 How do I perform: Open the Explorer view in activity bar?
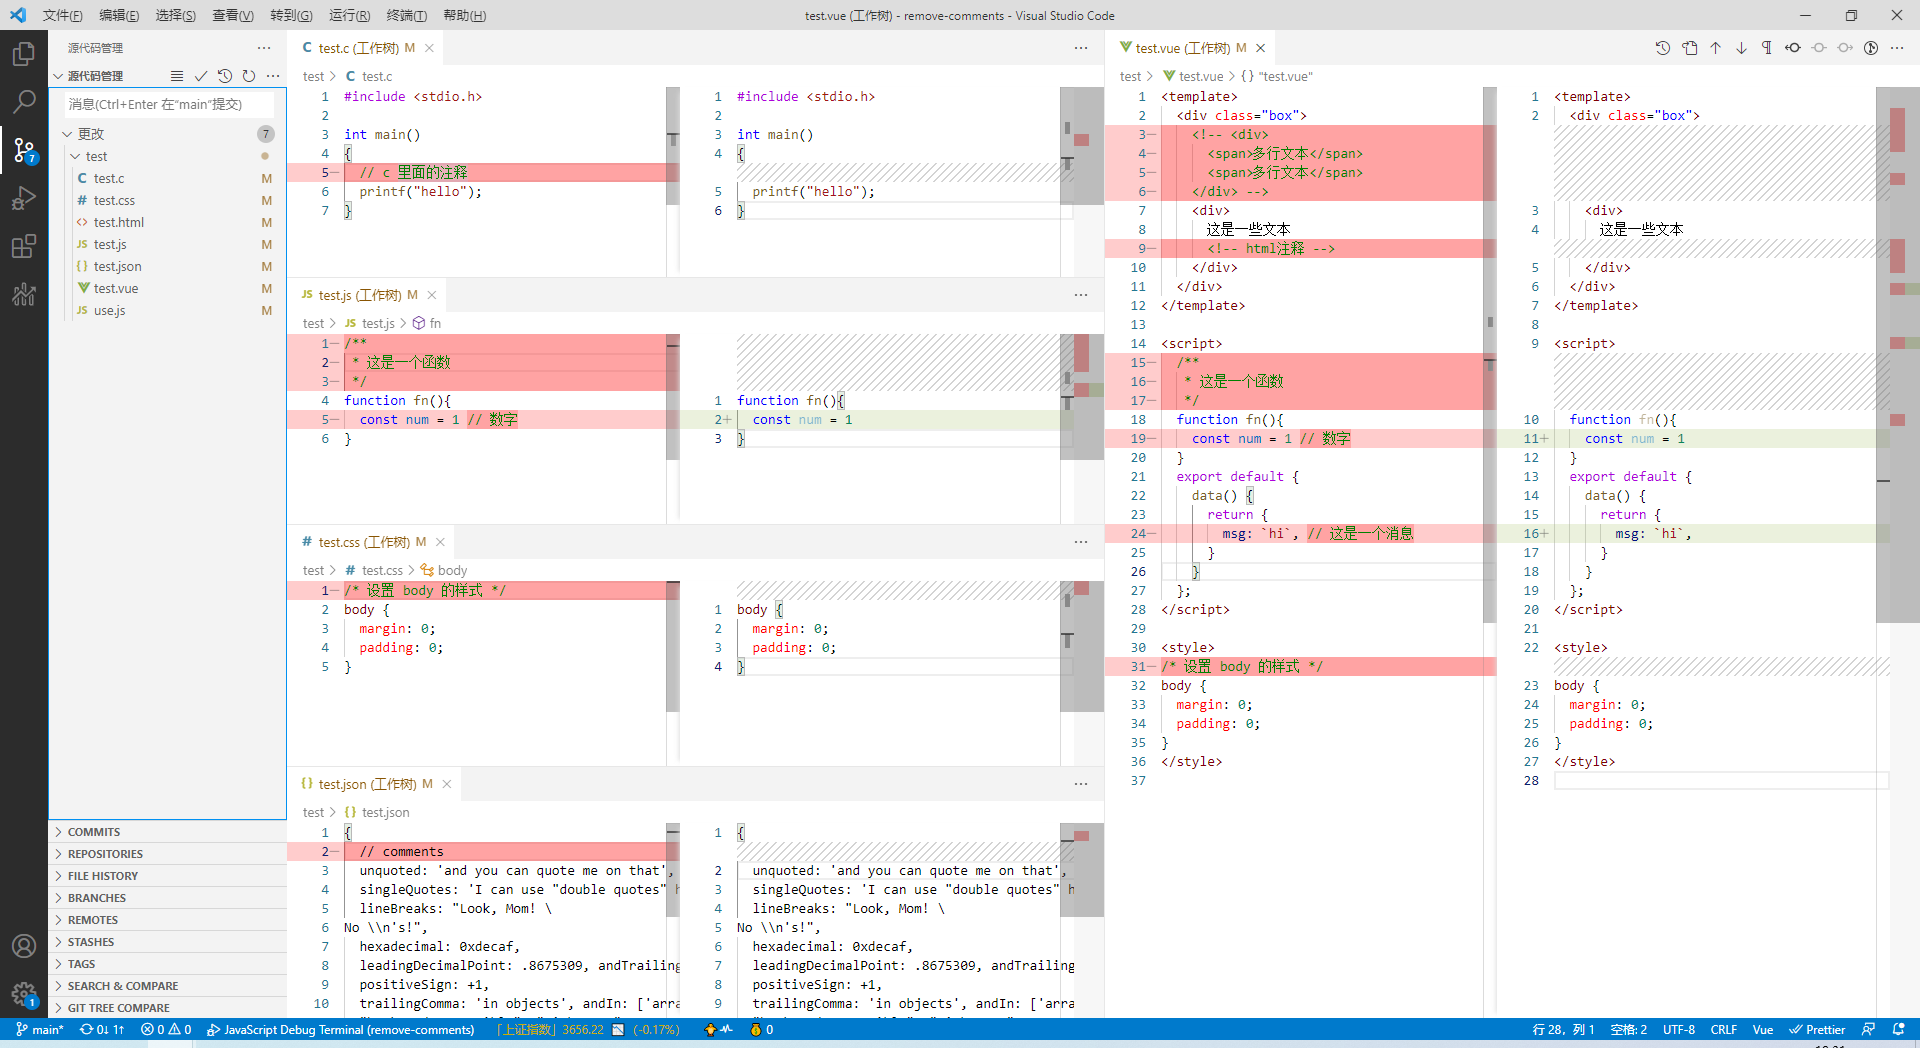click(x=24, y=53)
